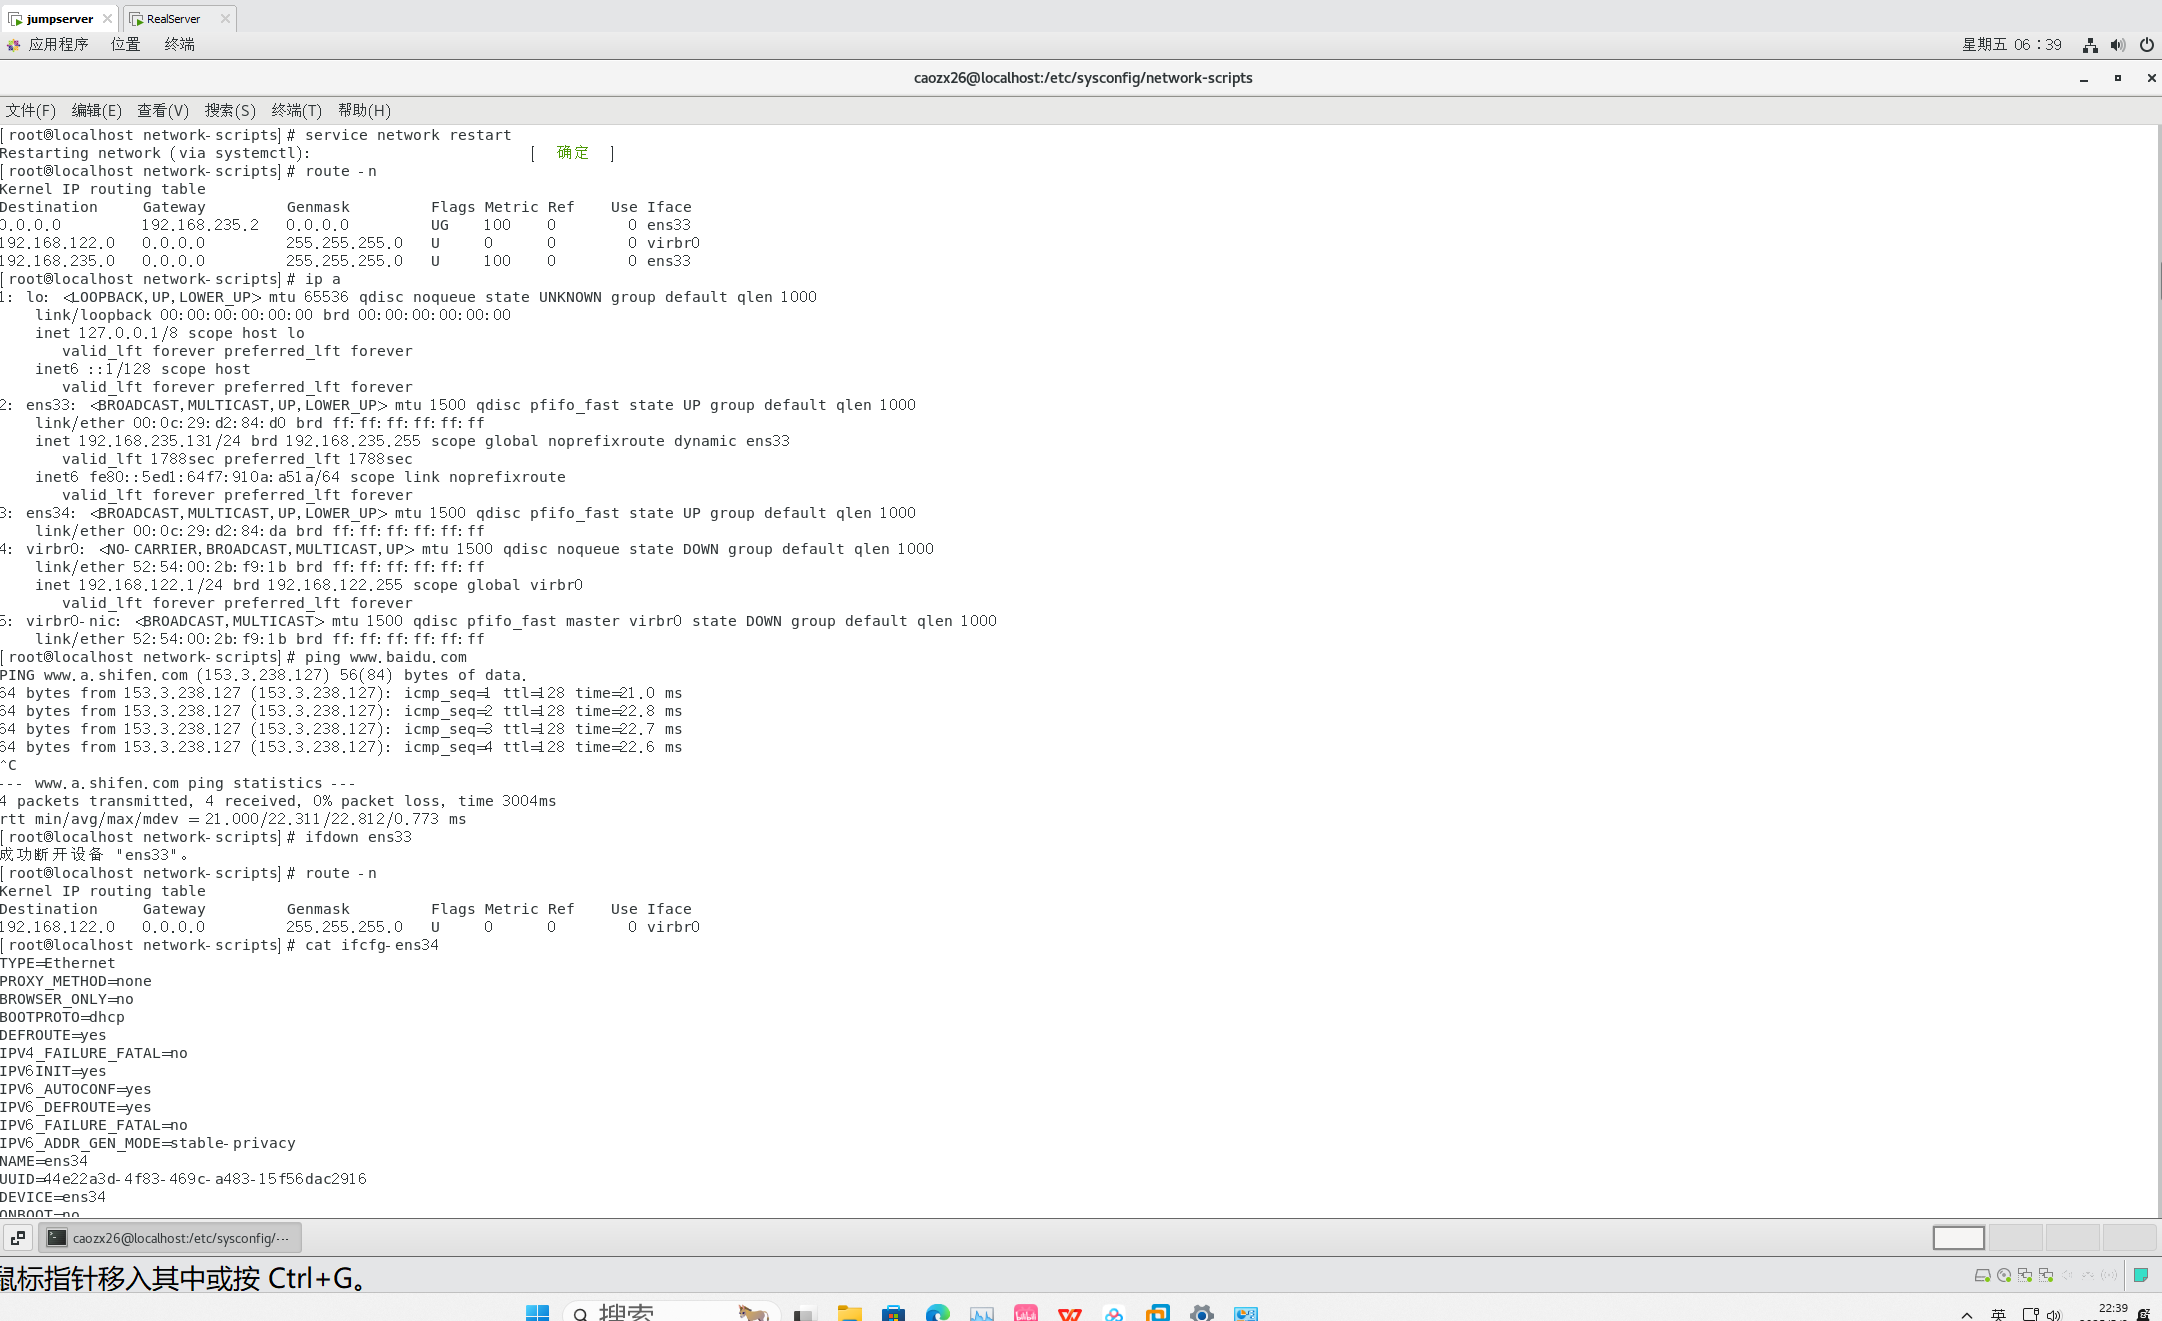Click the first network adapter status icon
The image size is (2162, 1321).
[x=2025, y=1275]
